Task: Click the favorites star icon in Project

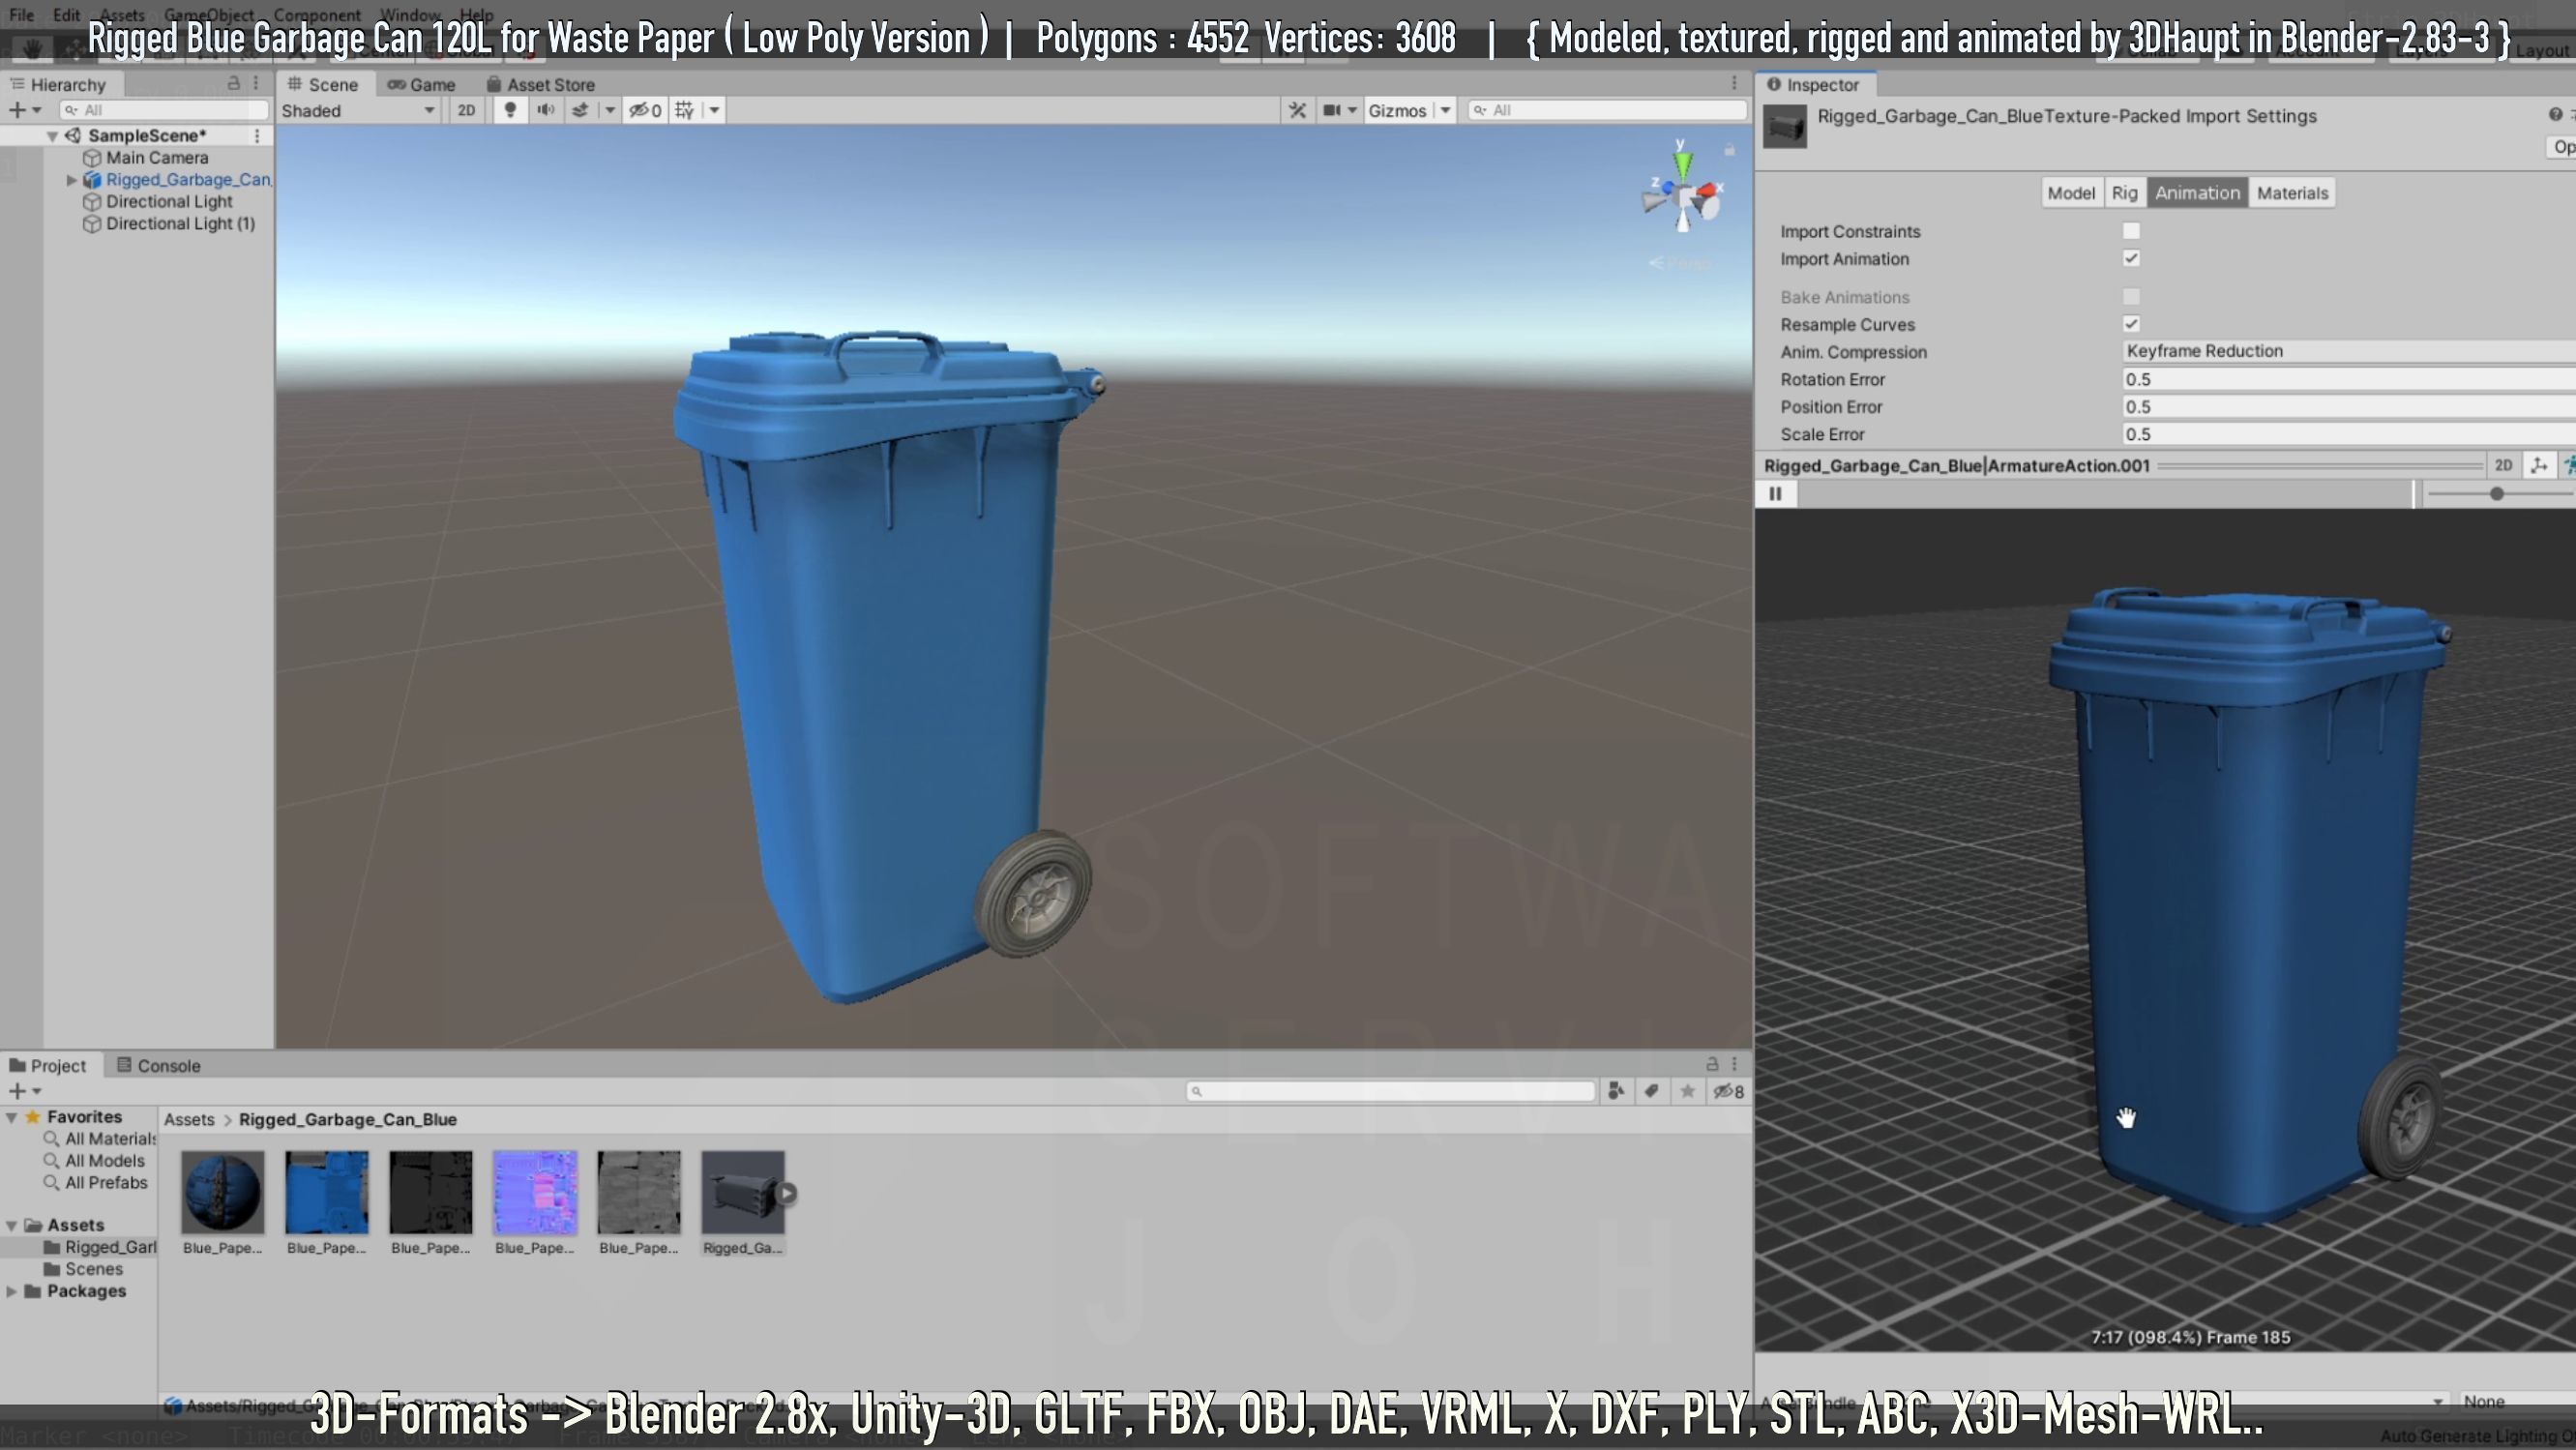Action: (x=1687, y=1091)
